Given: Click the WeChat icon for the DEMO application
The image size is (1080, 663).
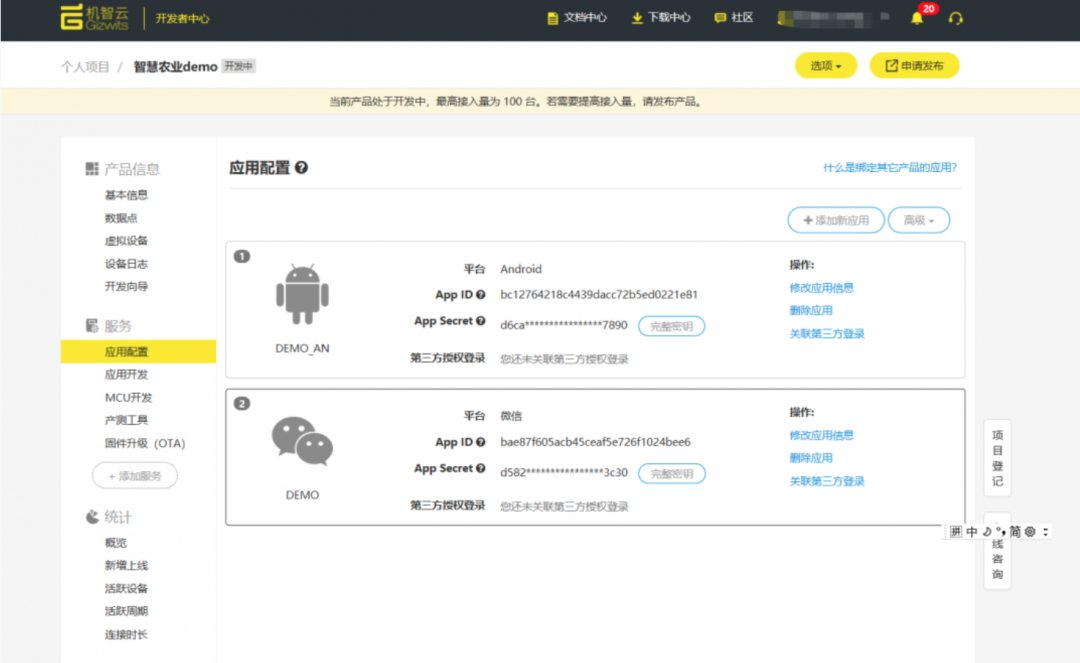Looking at the screenshot, I should [x=301, y=441].
